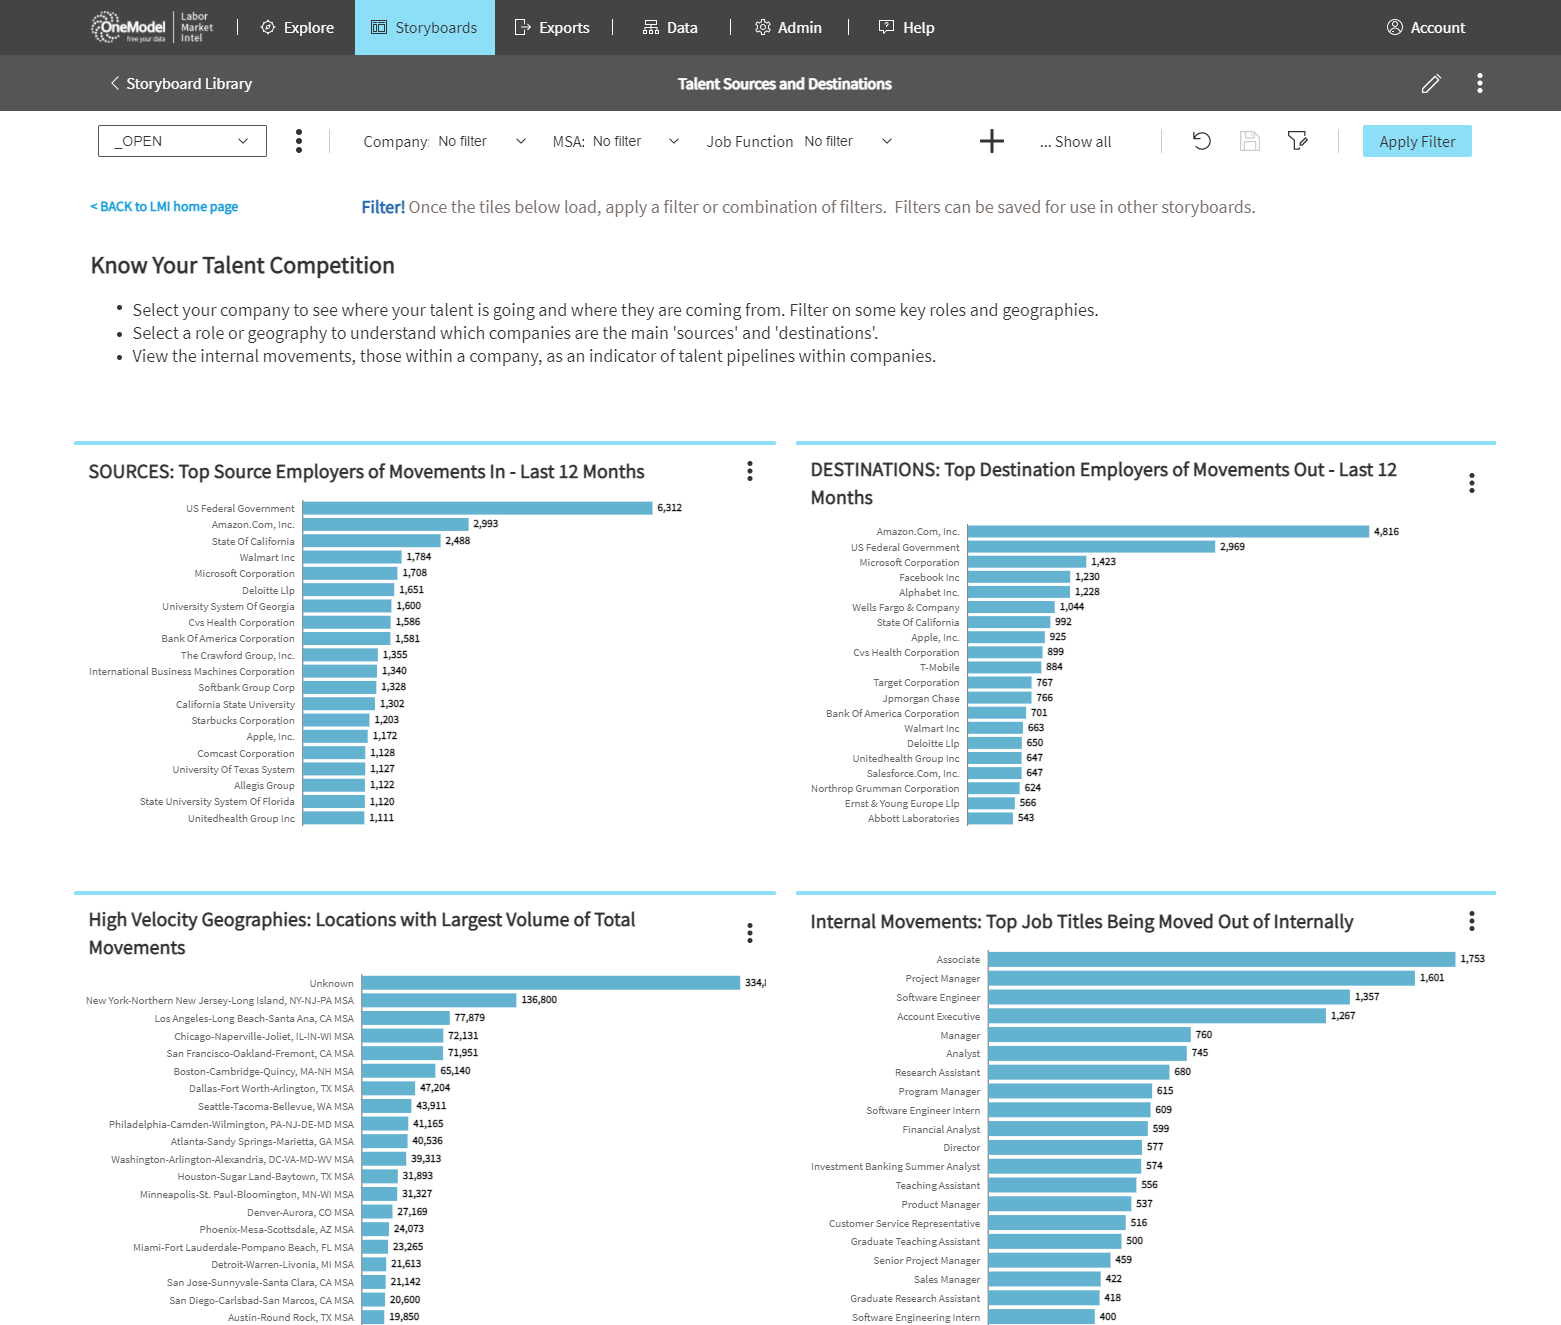Click 'Walmart Inc' label in Sources chart
This screenshot has height=1325, width=1561.
coord(267,557)
